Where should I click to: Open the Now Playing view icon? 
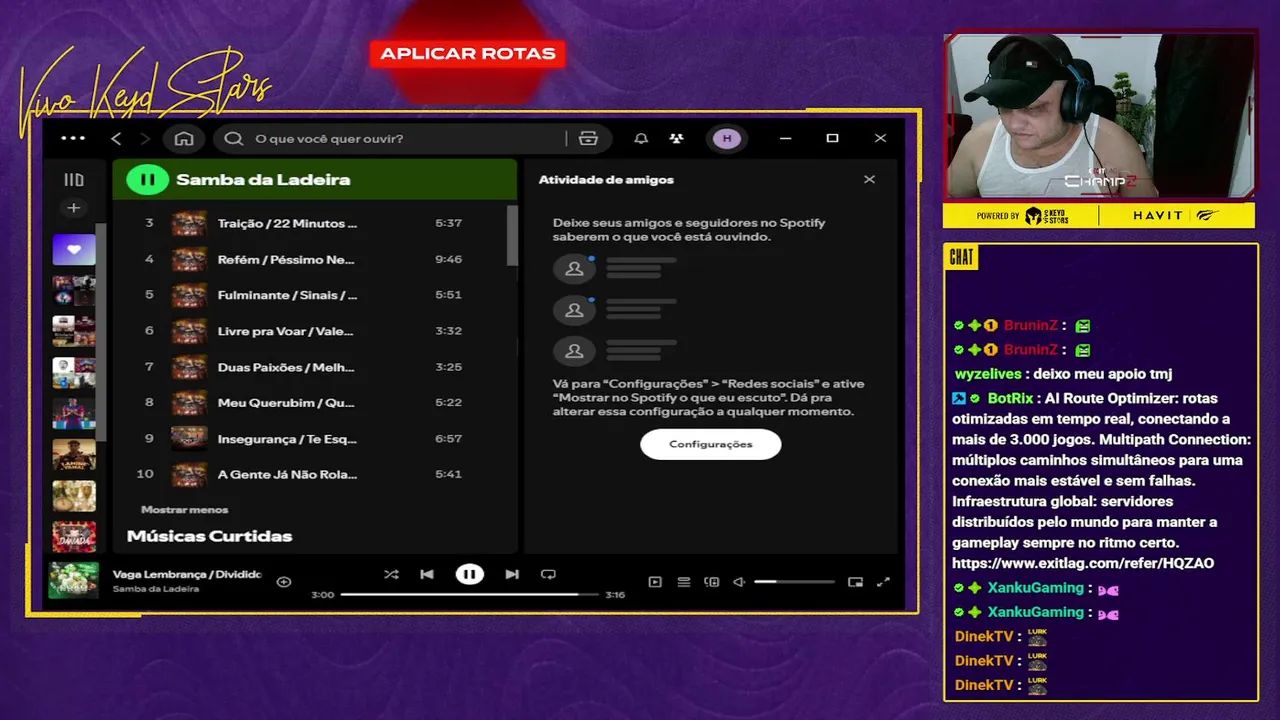[x=655, y=581]
